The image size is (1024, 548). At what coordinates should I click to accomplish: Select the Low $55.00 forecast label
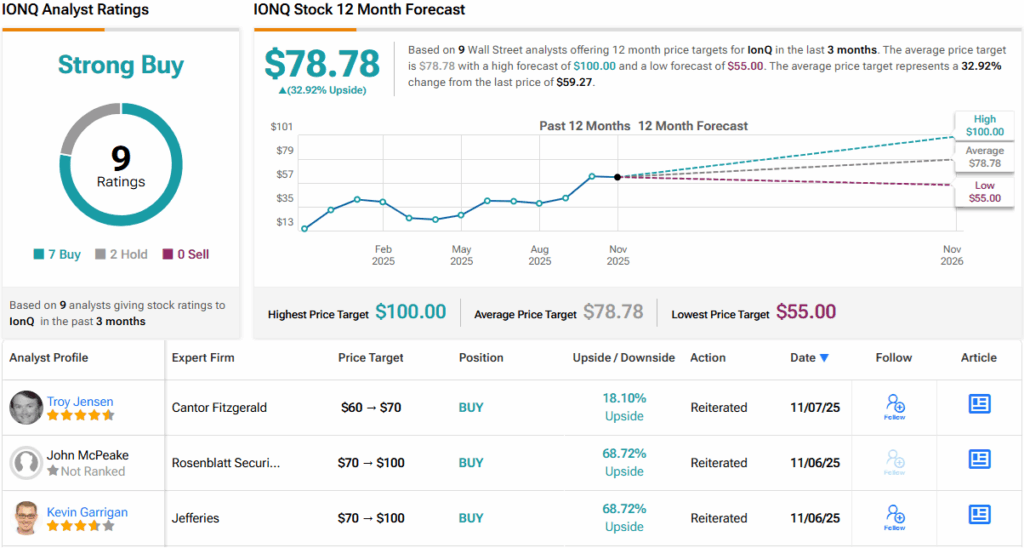coord(983,192)
